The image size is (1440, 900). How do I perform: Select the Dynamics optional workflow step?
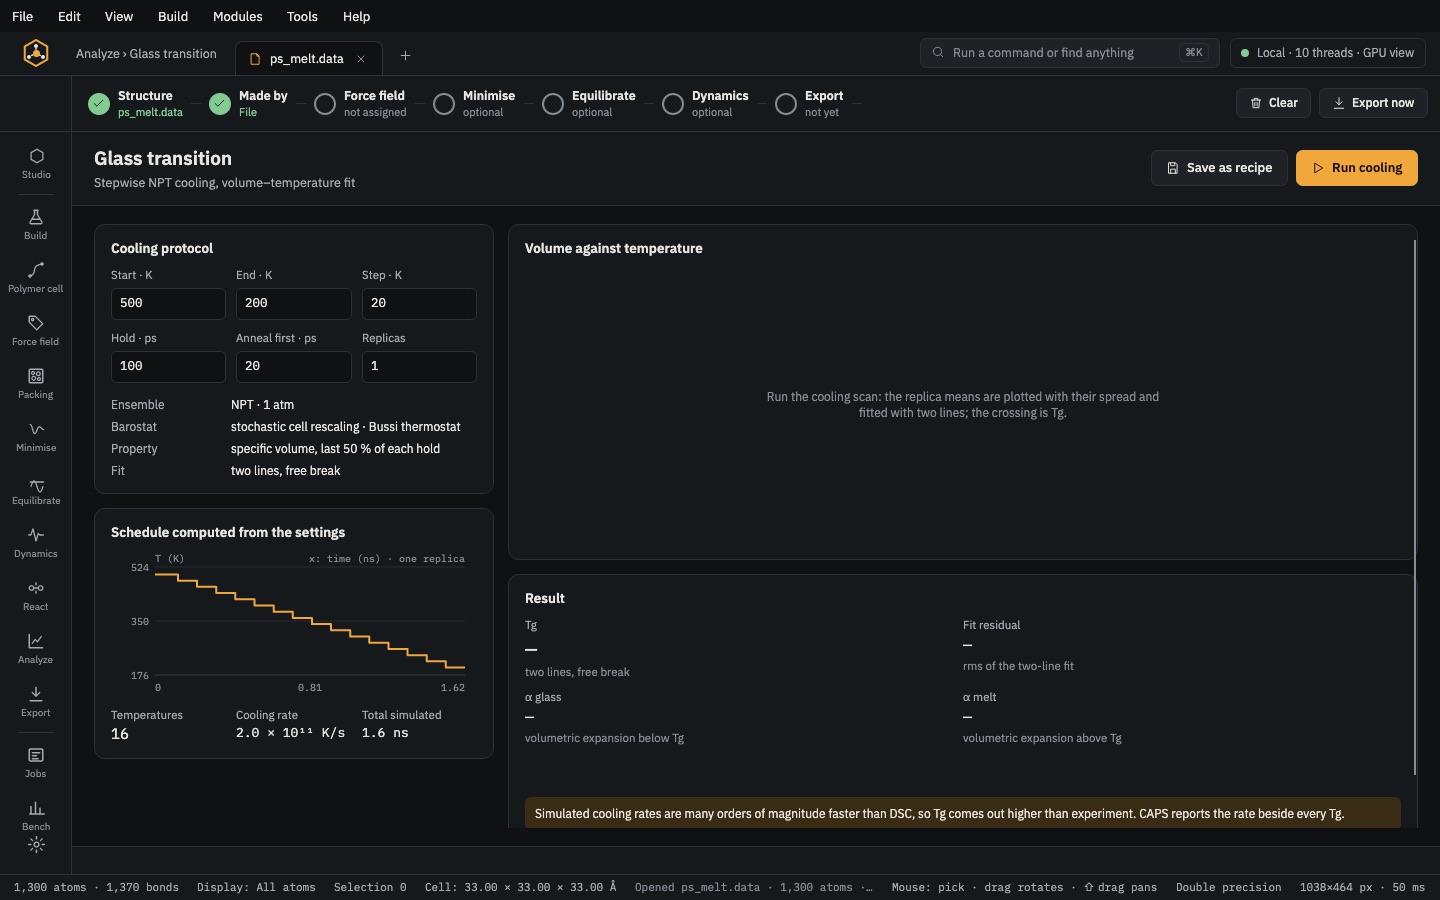coord(706,103)
